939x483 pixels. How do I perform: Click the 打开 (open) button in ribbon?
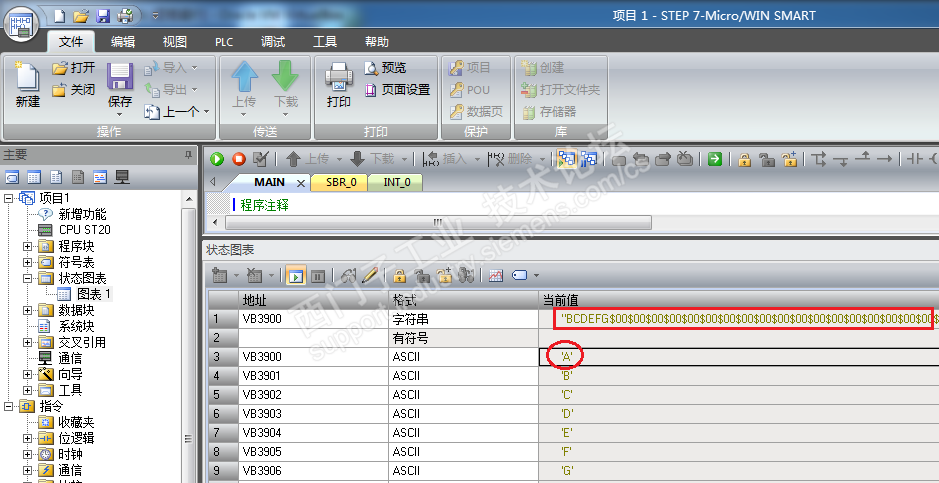pyautogui.click(x=74, y=68)
